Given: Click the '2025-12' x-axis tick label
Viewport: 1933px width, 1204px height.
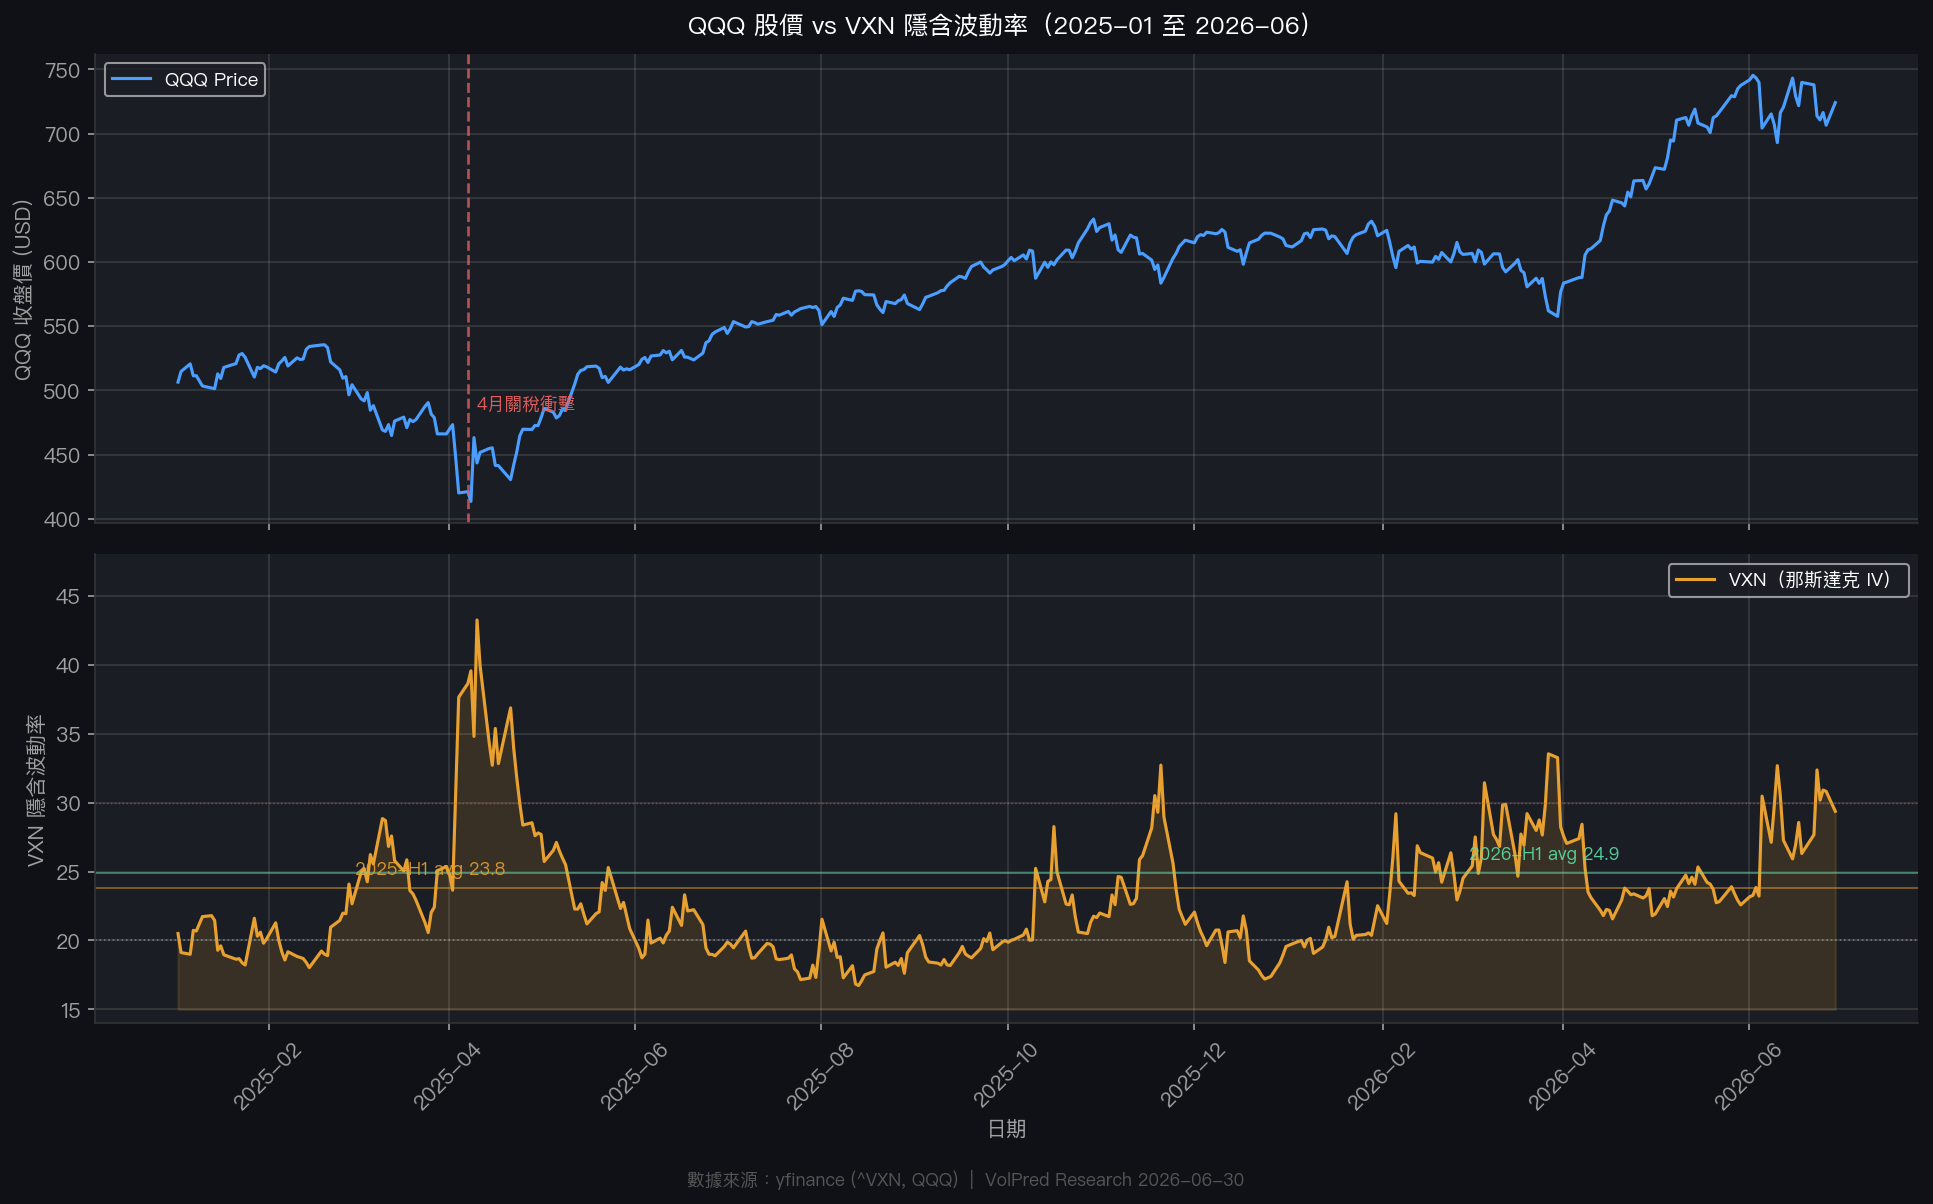Looking at the screenshot, I should click(1193, 1076).
